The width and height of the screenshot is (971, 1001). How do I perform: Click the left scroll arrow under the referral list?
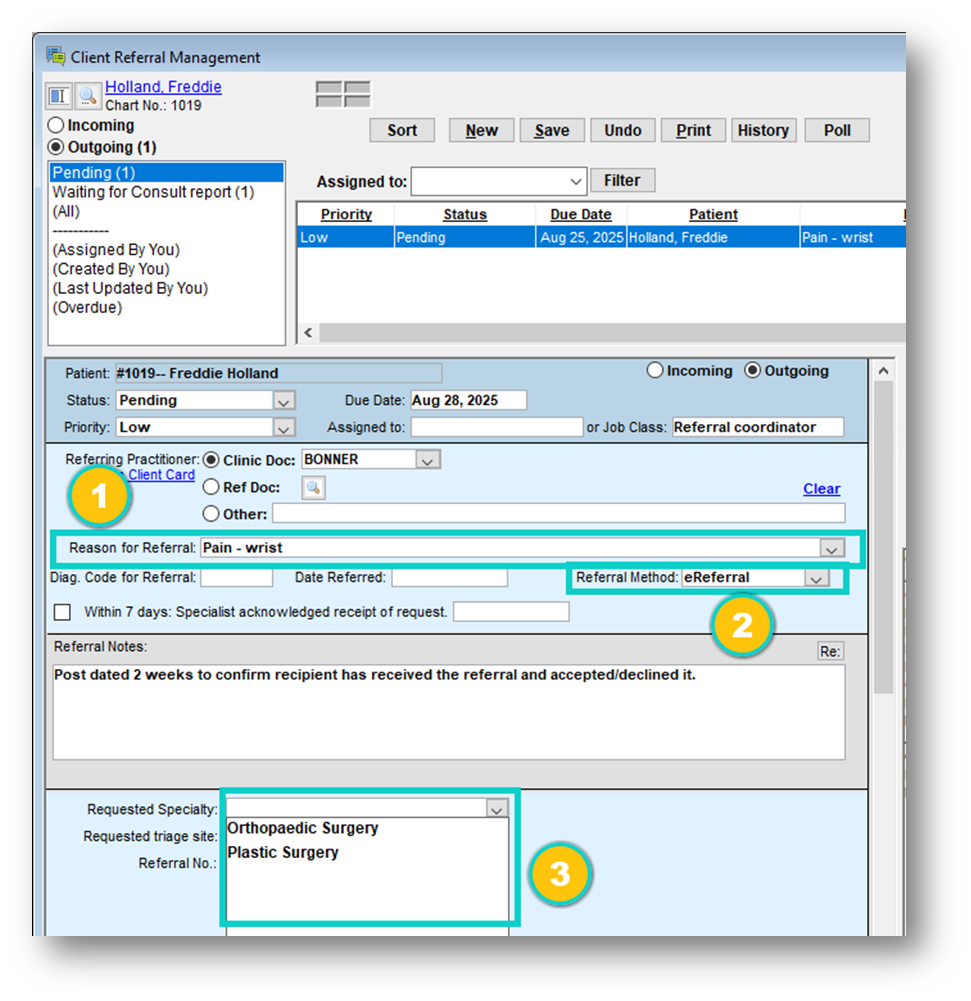308,333
